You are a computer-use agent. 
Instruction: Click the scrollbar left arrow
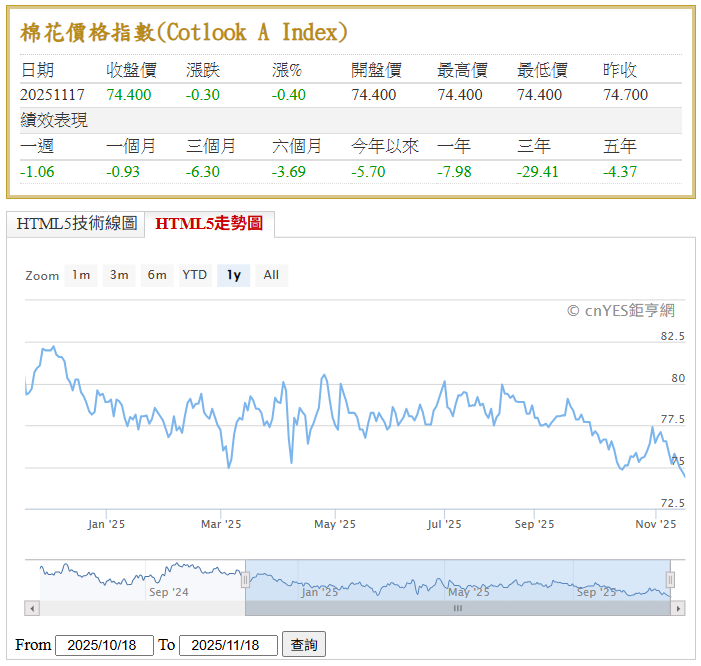tap(32, 608)
